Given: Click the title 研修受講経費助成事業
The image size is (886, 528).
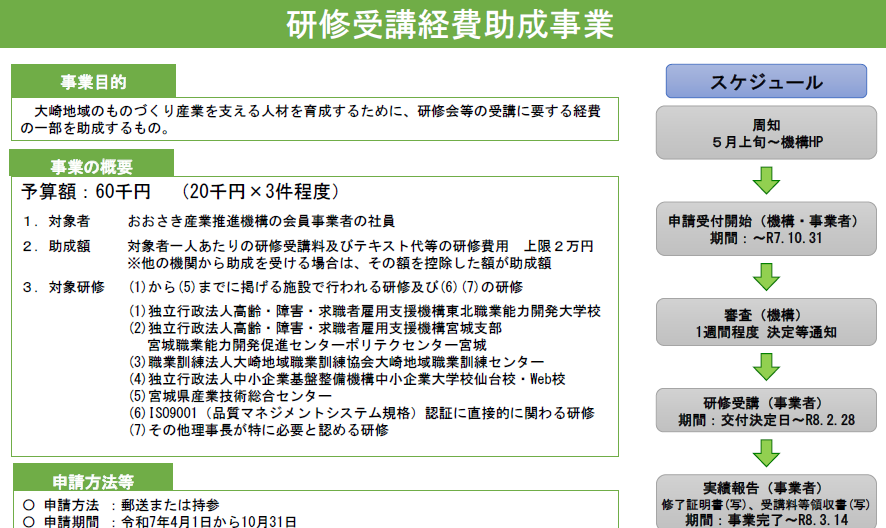Looking at the screenshot, I should pyautogui.click(x=450, y=25).
